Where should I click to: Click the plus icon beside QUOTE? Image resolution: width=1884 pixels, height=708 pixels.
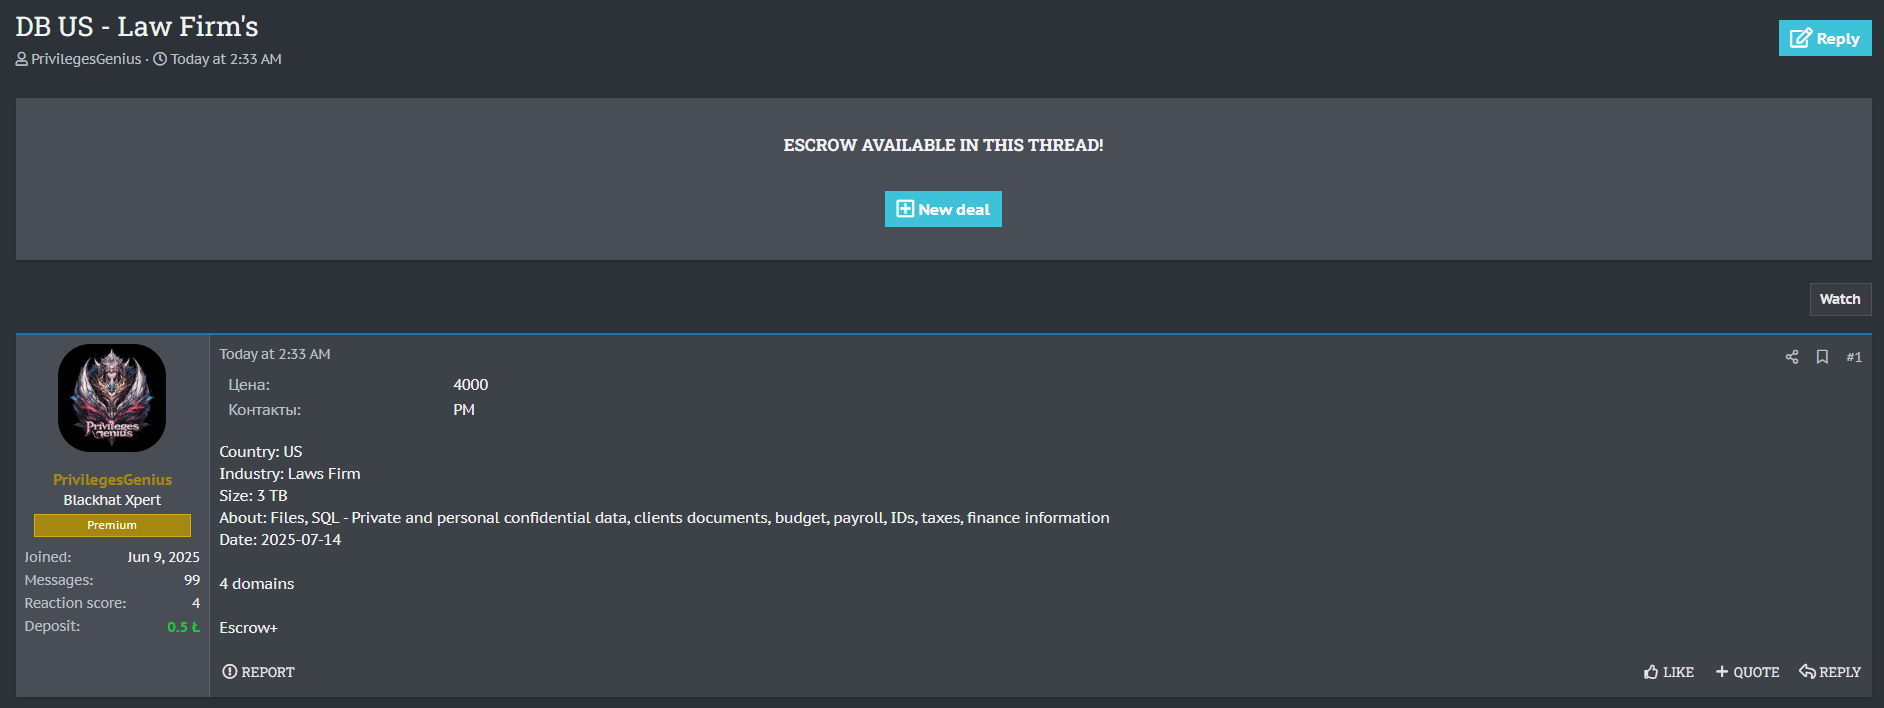(1722, 672)
